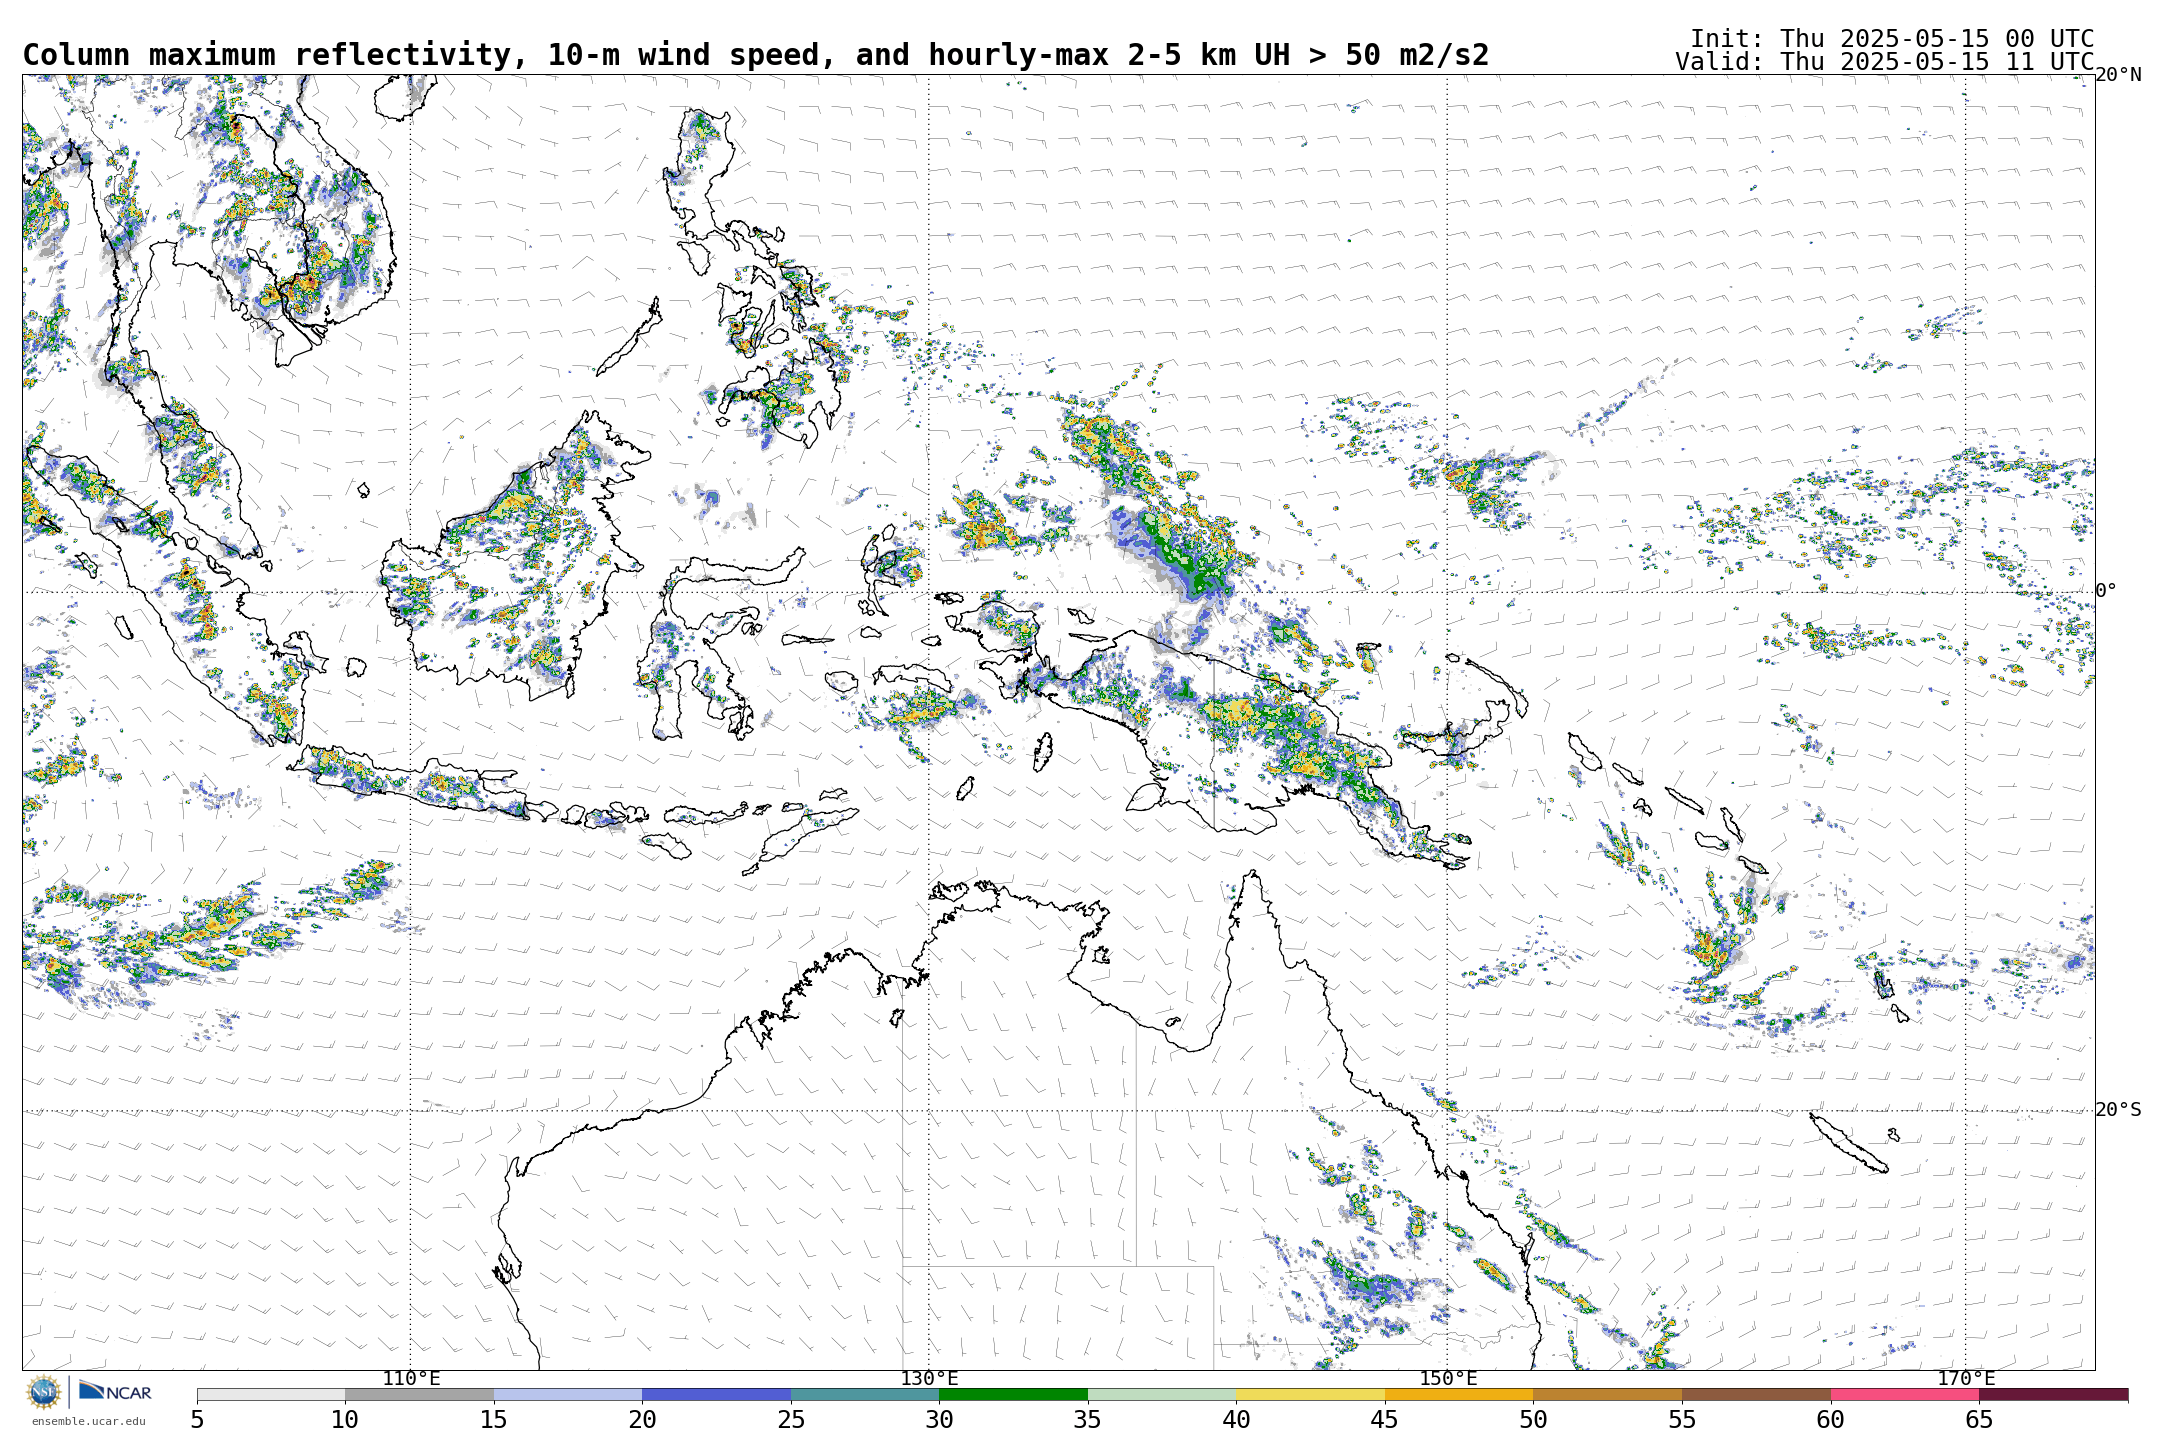Click the maroon 65+ dBZ segment
The height and width of the screenshot is (1433, 2160).
(x=2054, y=1394)
